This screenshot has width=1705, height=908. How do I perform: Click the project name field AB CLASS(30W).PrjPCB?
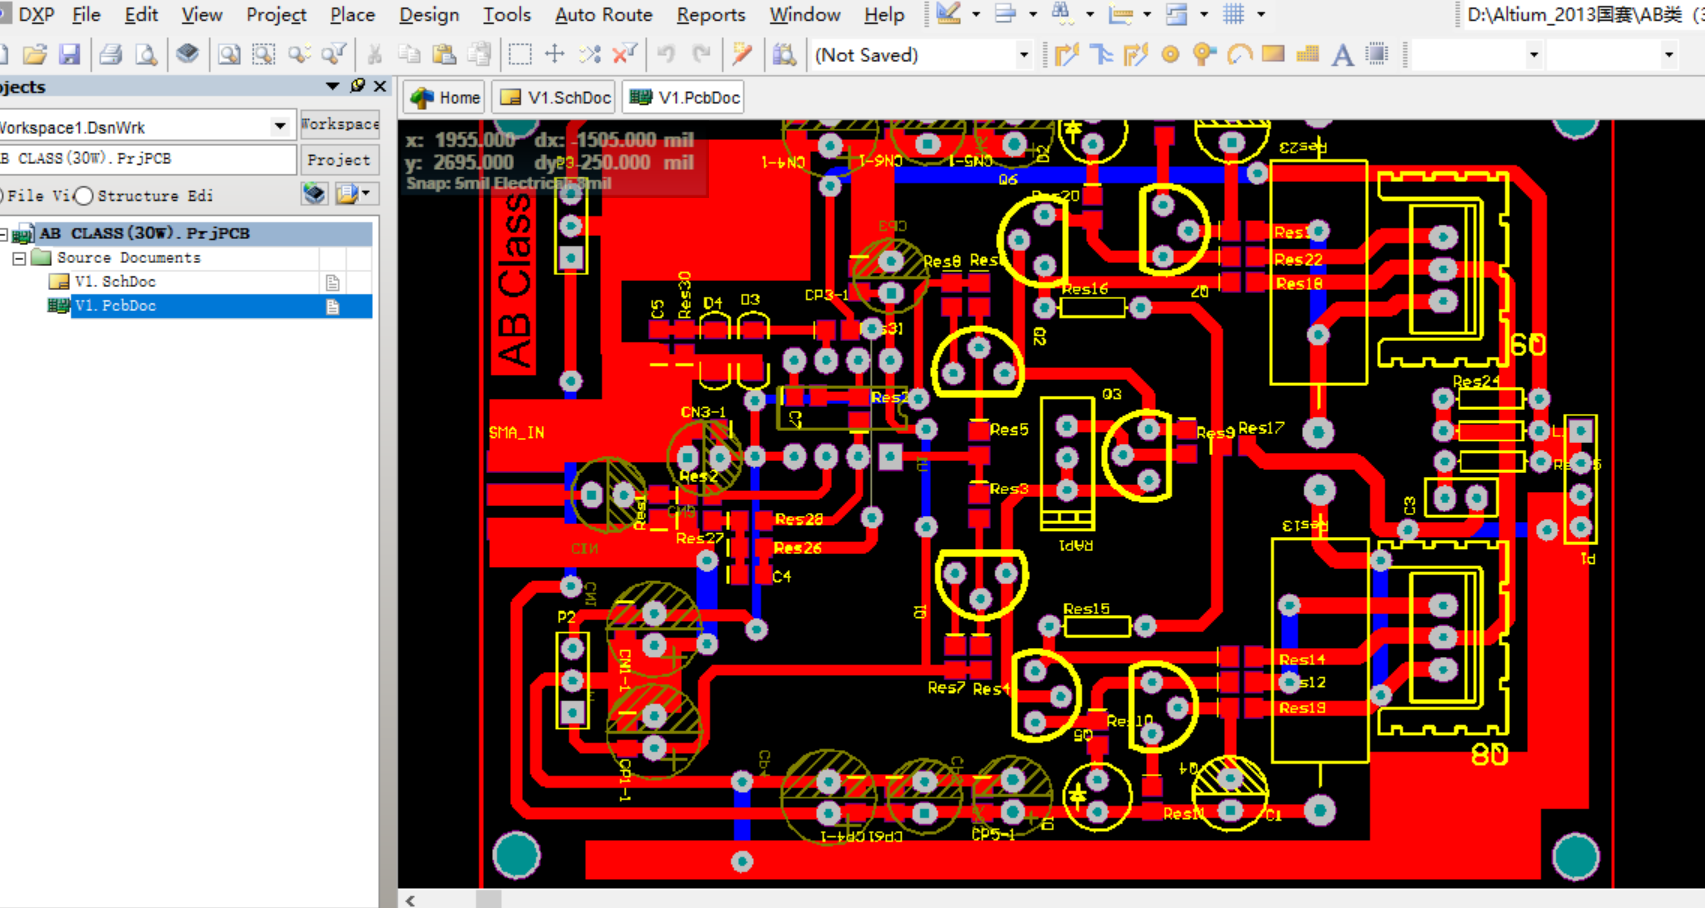click(147, 159)
